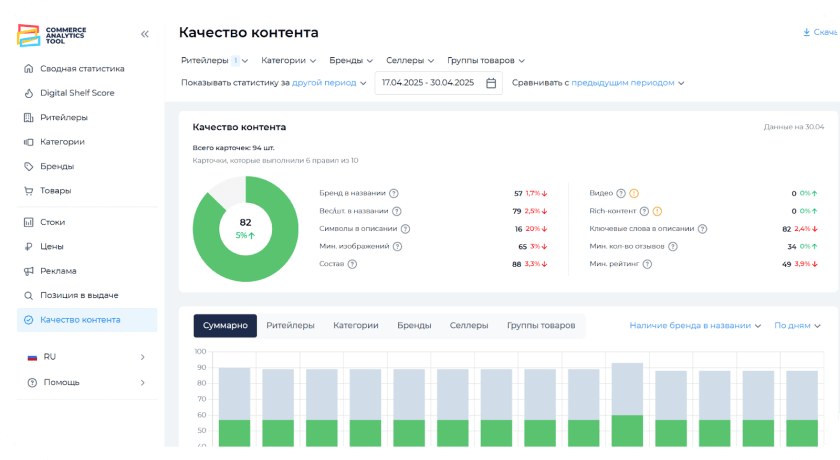Expand the Бренды filter dropdown

[351, 61]
